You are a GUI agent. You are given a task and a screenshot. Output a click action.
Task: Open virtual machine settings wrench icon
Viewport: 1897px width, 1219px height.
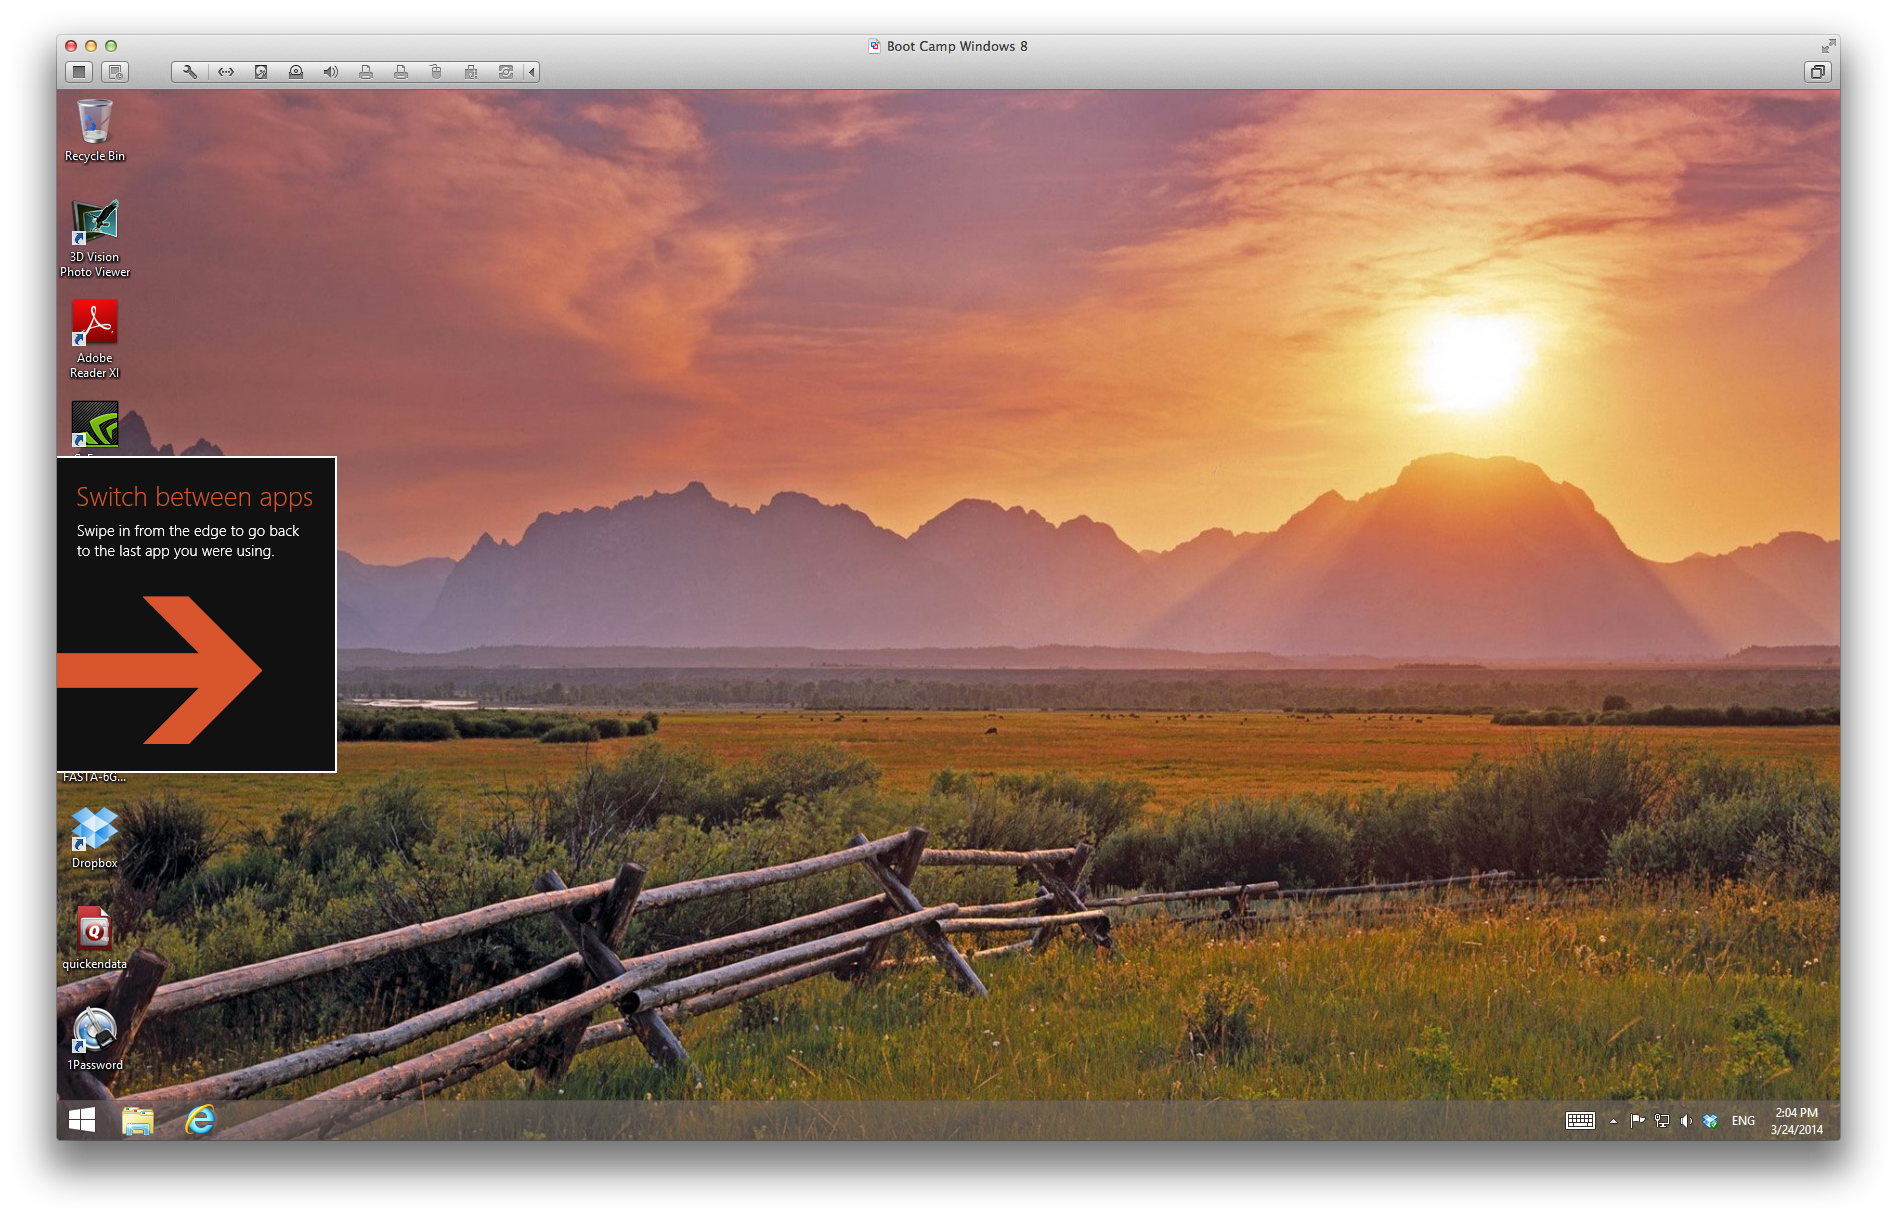click(190, 72)
